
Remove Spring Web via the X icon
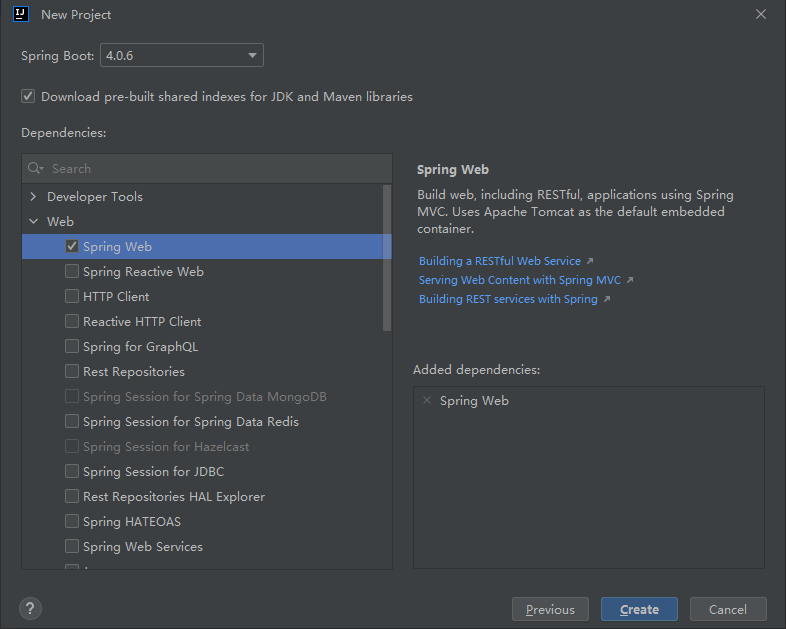coord(427,400)
